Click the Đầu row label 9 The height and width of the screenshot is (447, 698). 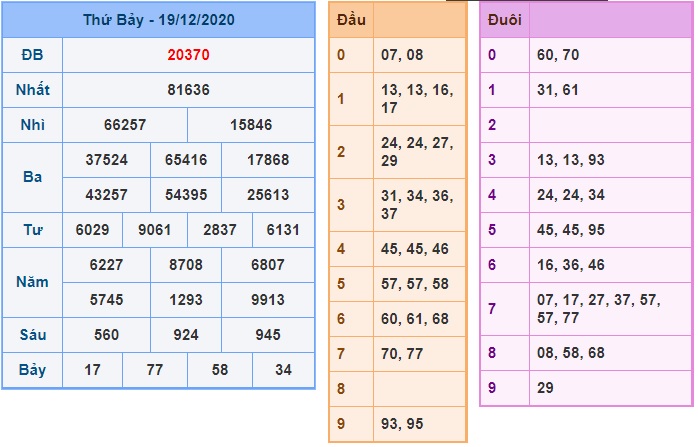(341, 424)
